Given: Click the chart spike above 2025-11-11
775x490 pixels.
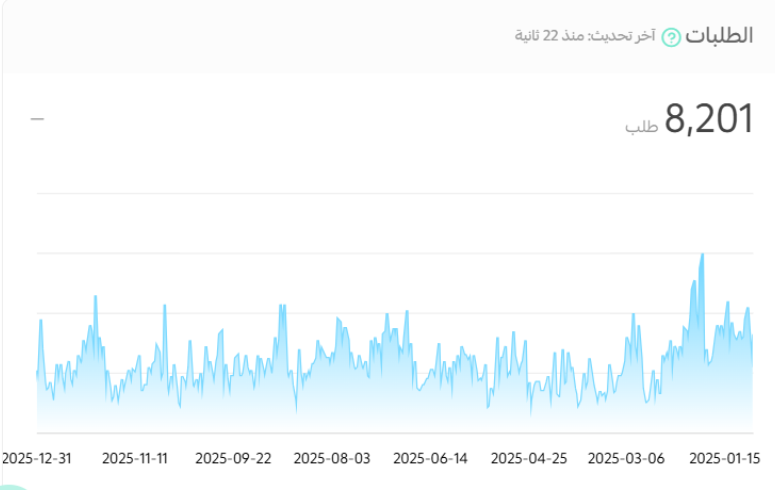Looking at the screenshot, I should (165, 307).
